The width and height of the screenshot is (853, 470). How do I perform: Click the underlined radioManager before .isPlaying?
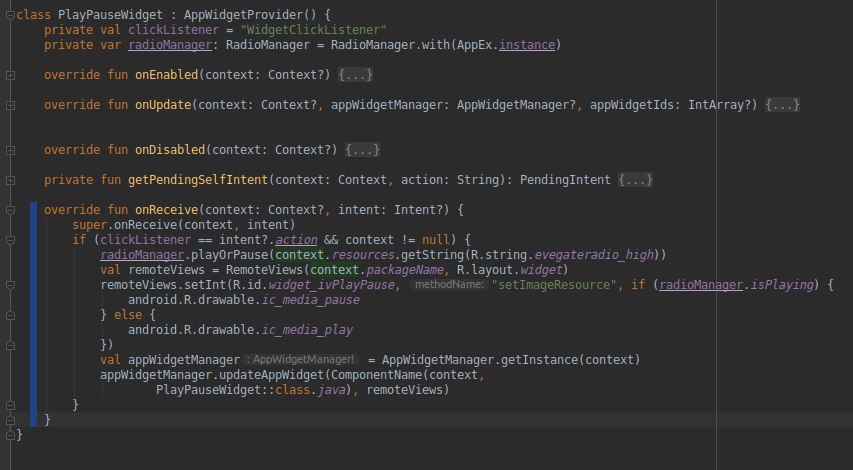[701, 285]
